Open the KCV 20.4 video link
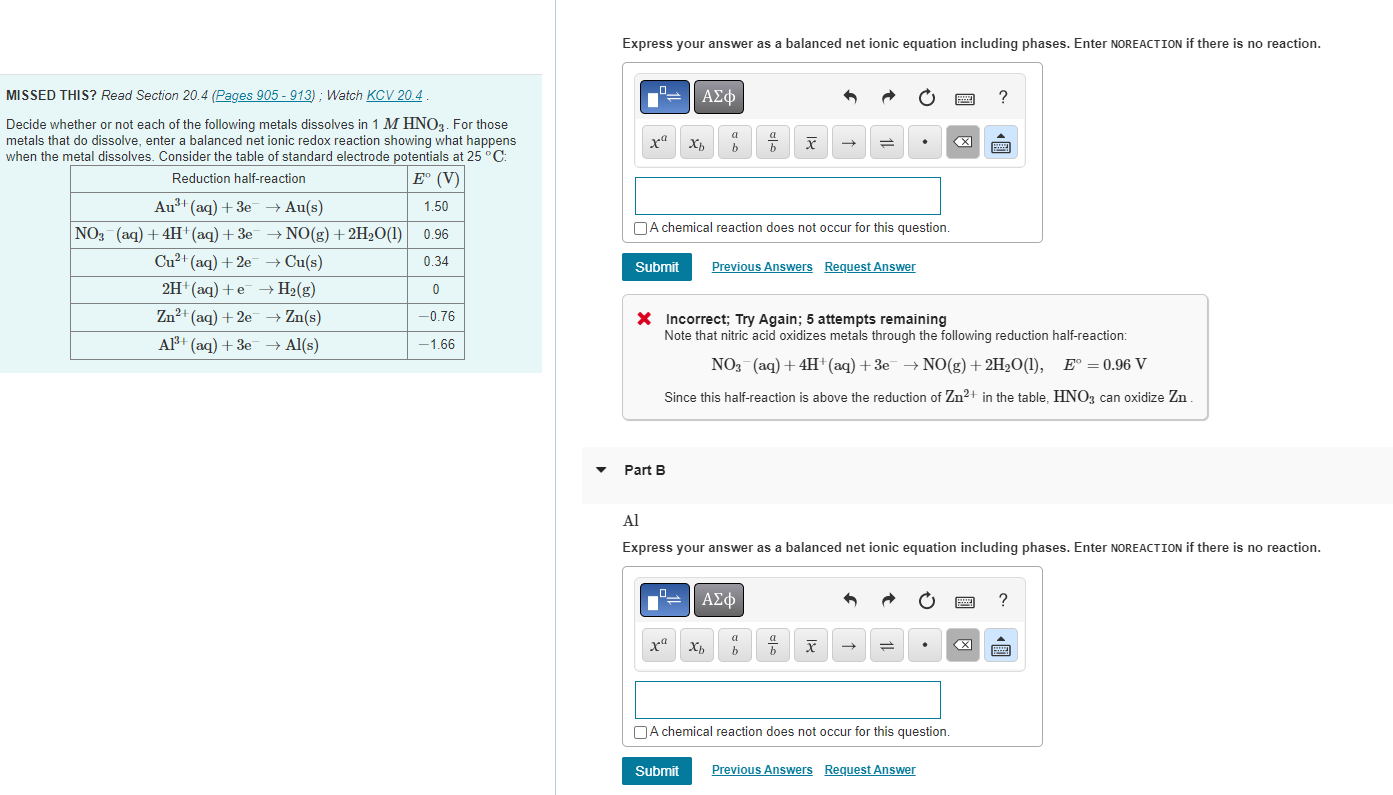The width and height of the screenshot is (1393, 795). 394,95
